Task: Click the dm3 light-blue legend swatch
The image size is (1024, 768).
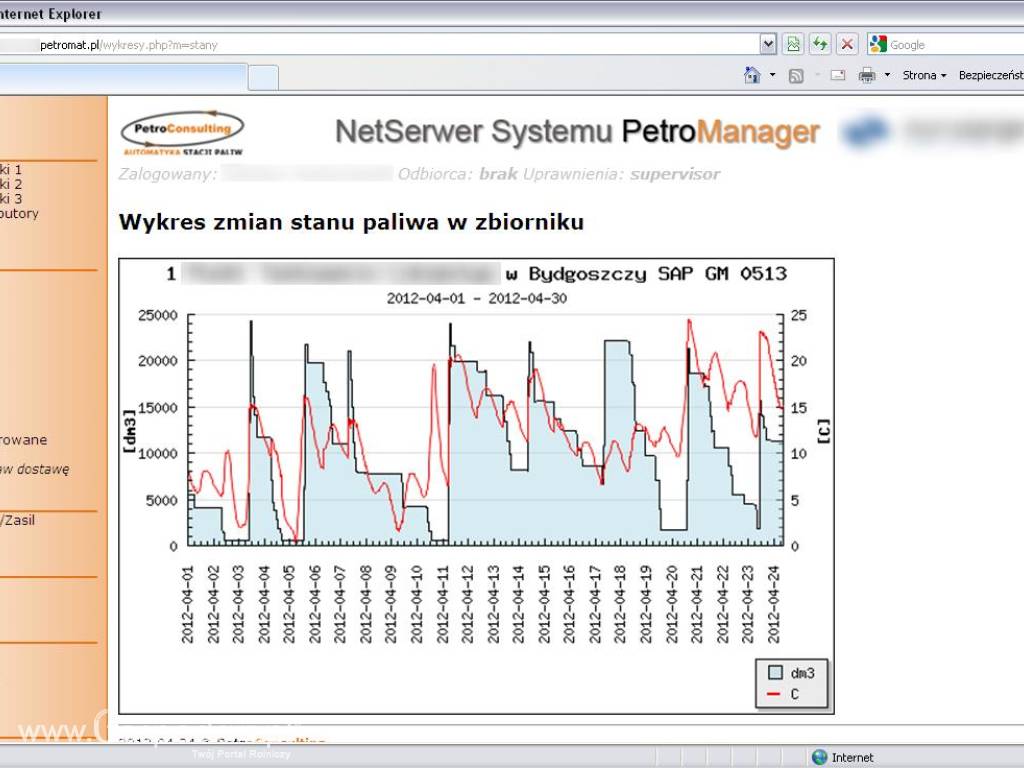Action: pyautogui.click(x=775, y=673)
